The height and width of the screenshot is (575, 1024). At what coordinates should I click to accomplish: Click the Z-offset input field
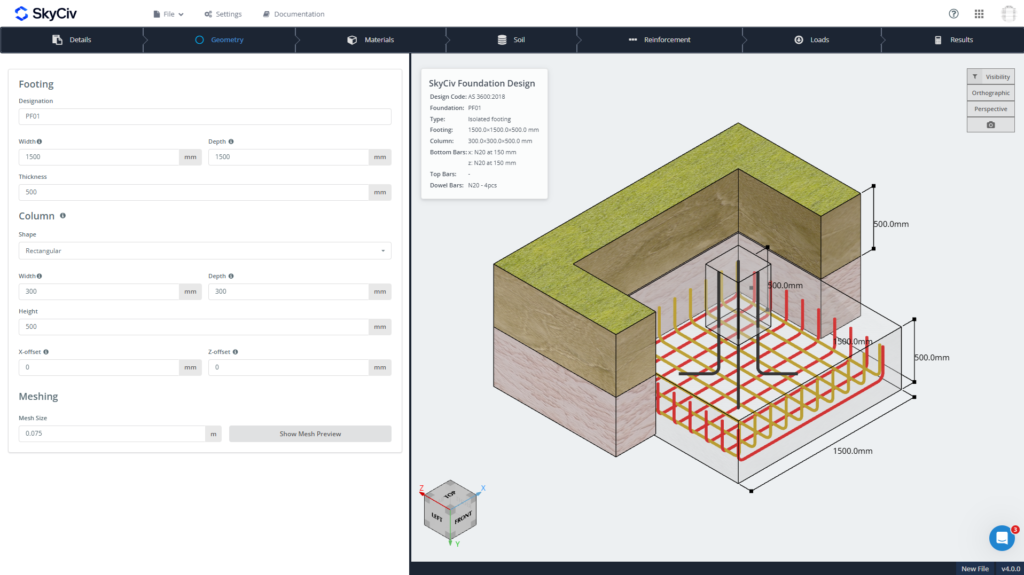coord(288,367)
